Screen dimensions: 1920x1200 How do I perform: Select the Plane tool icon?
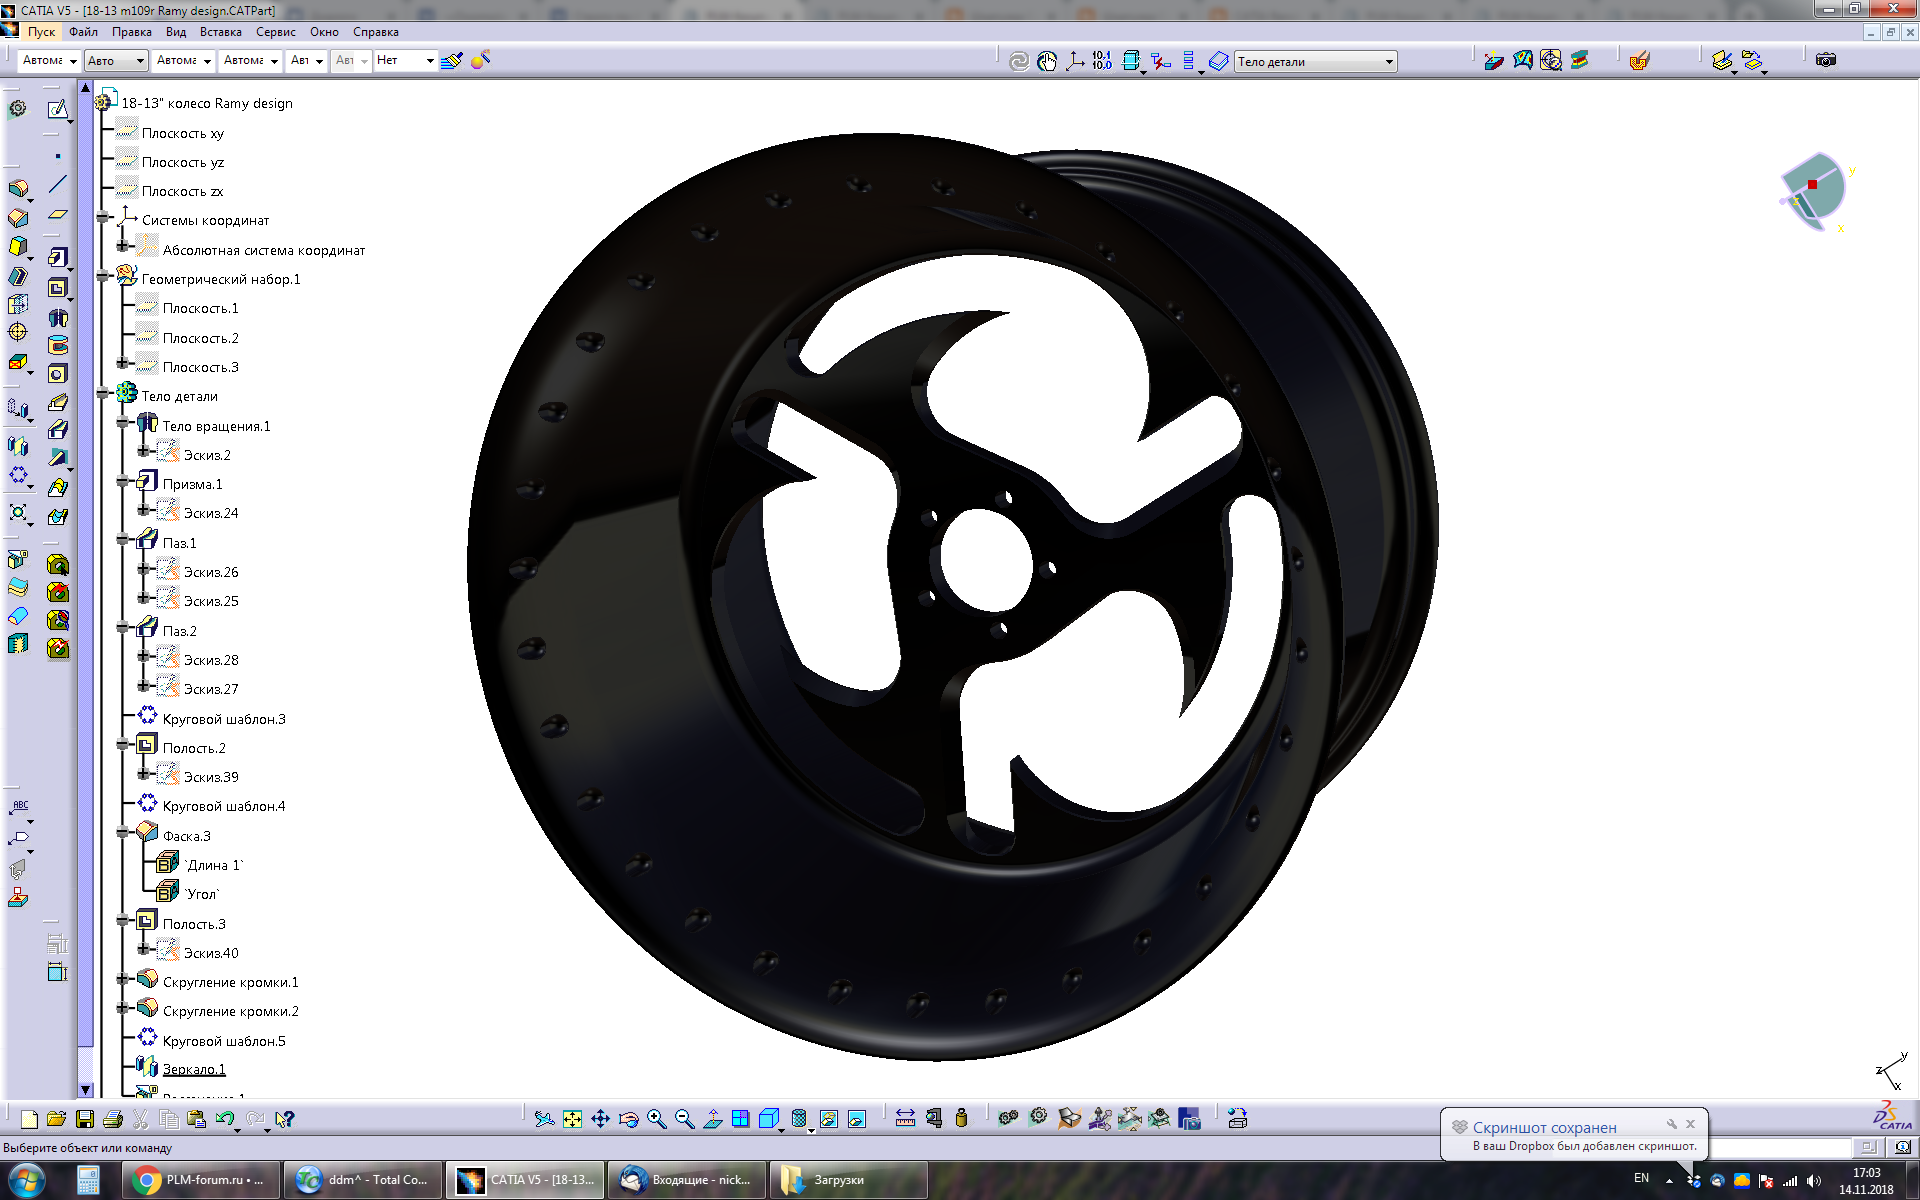coord(58,214)
